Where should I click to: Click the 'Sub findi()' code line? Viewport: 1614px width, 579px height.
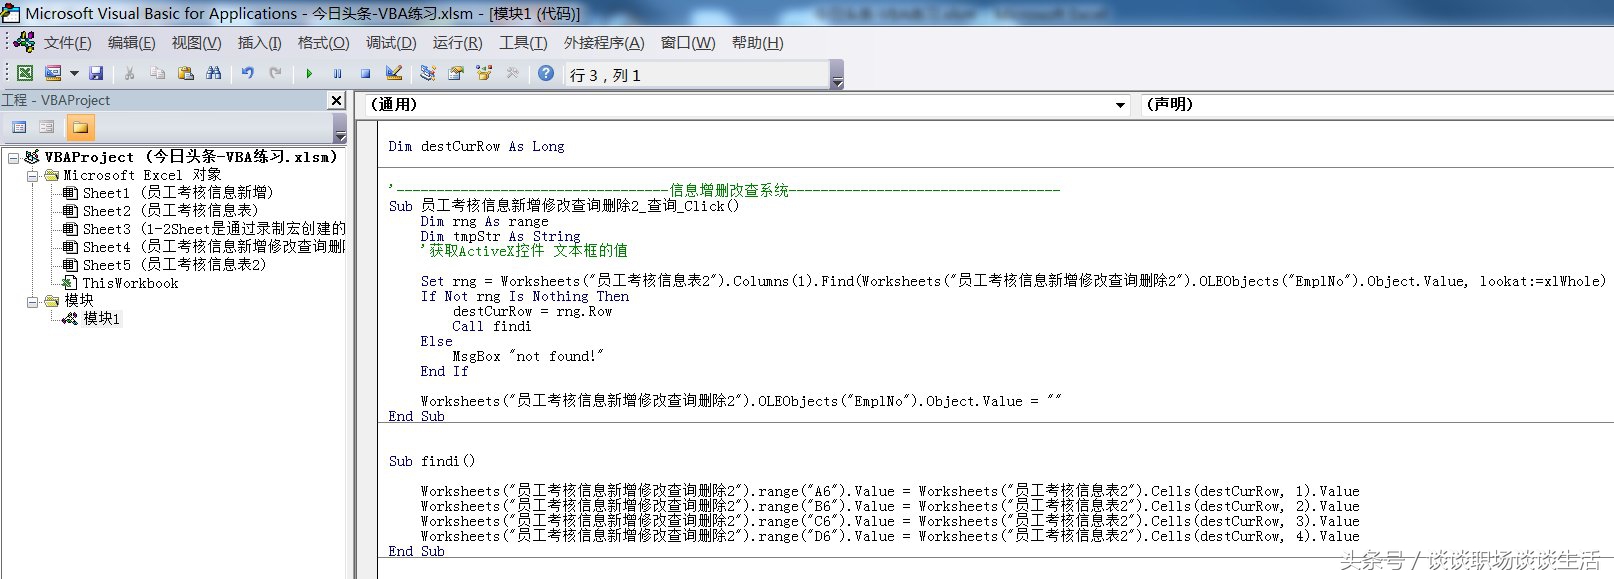[432, 461]
